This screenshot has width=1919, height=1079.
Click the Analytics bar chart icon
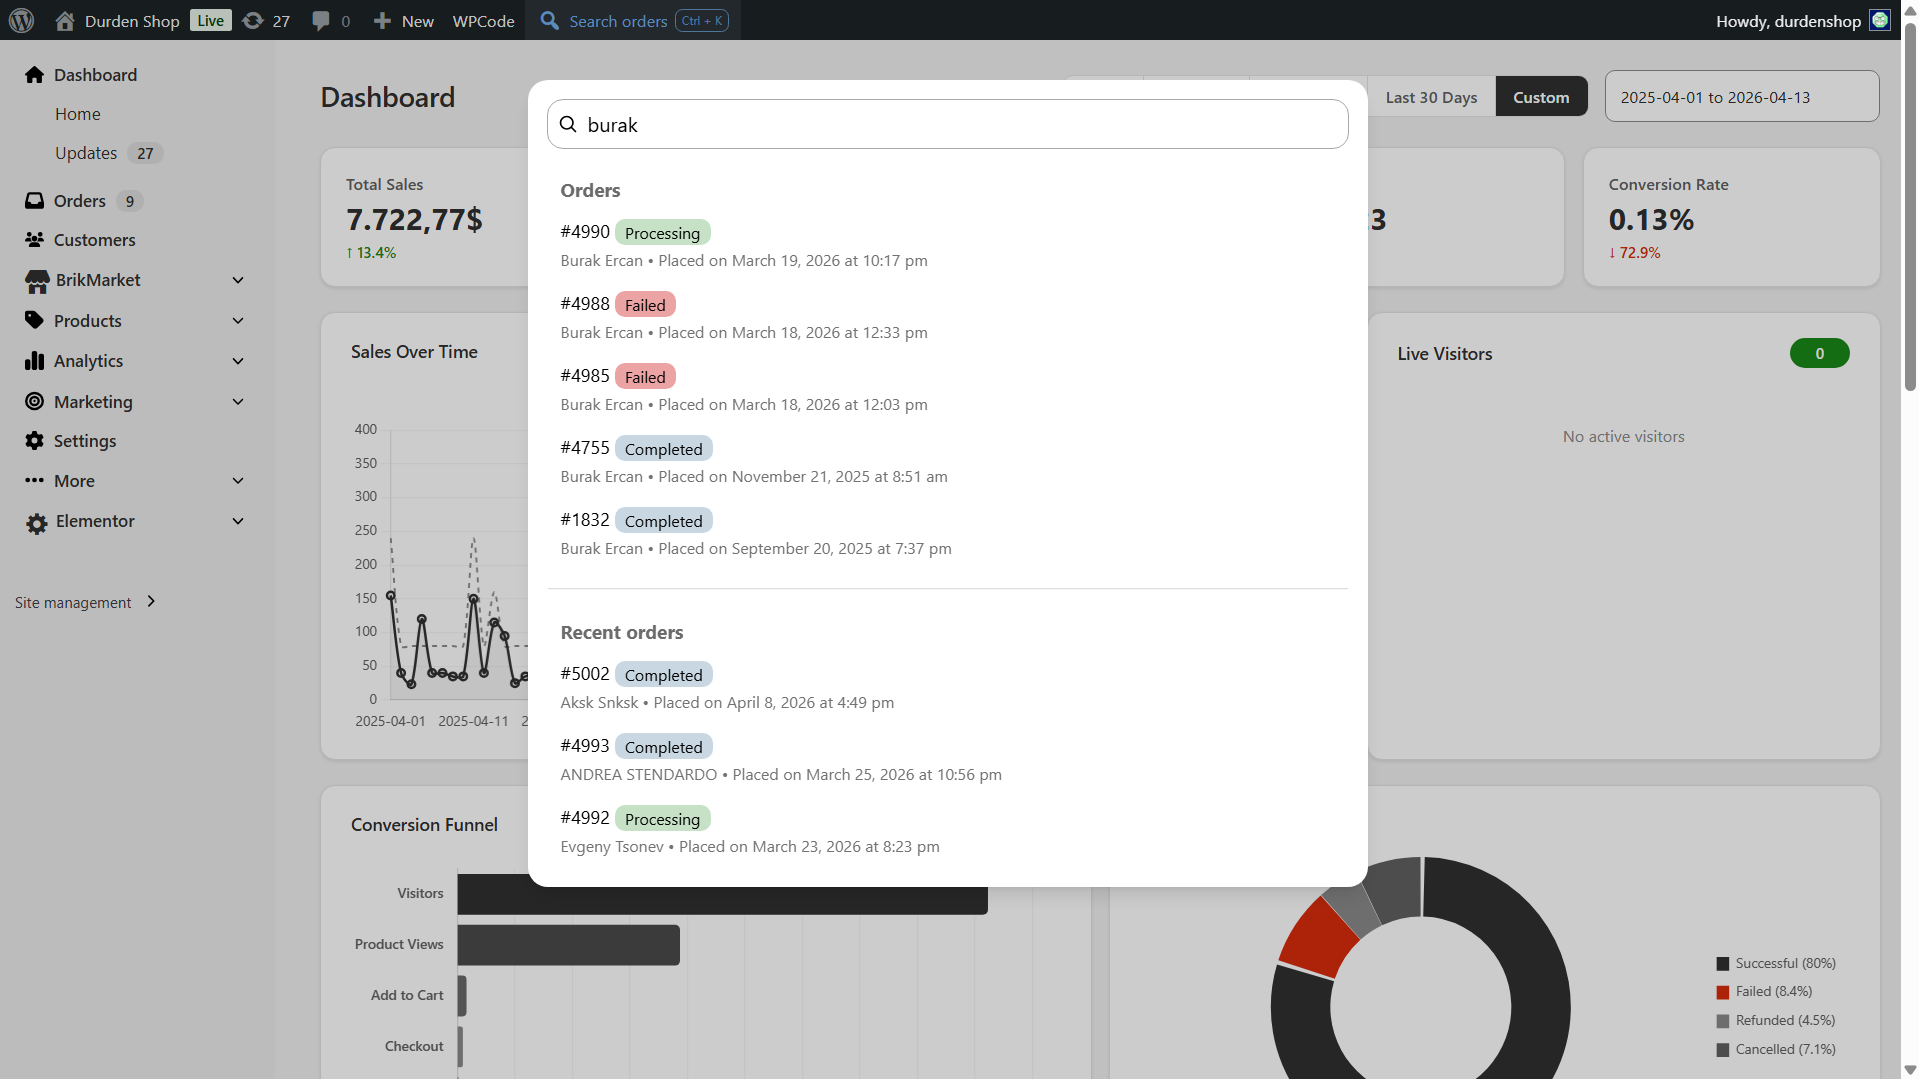(35, 361)
